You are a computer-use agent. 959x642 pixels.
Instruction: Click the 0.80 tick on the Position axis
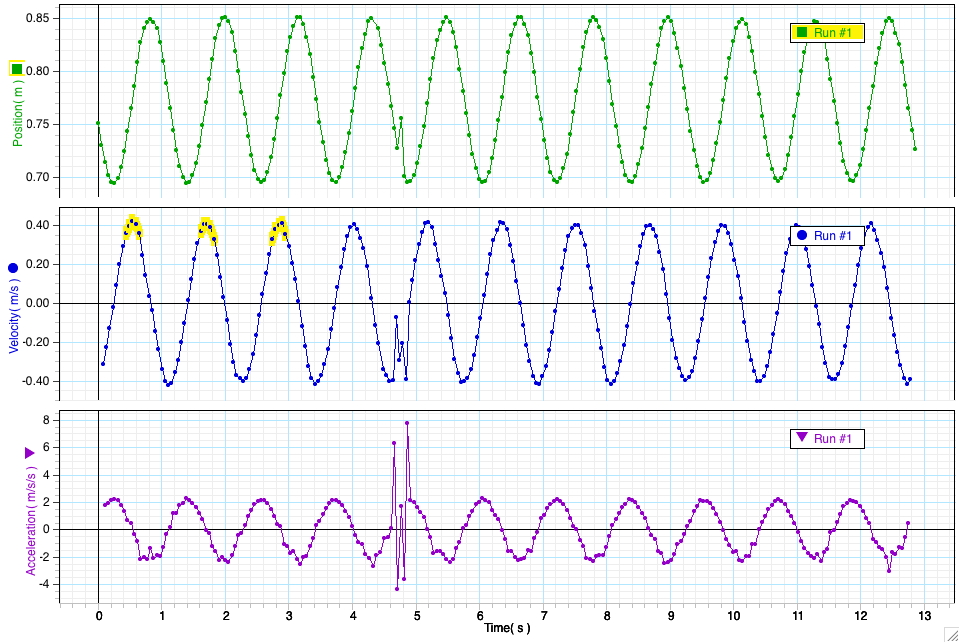tap(37, 72)
